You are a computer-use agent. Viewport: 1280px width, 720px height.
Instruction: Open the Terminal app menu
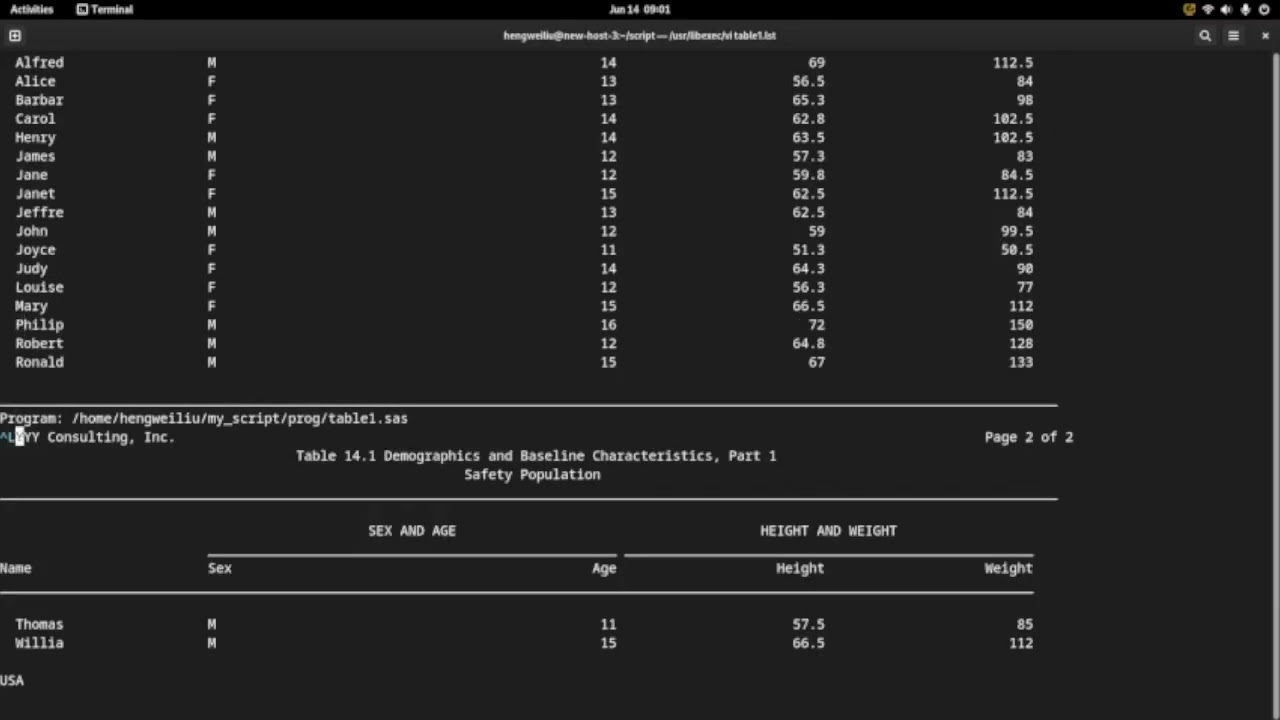tap(105, 9)
